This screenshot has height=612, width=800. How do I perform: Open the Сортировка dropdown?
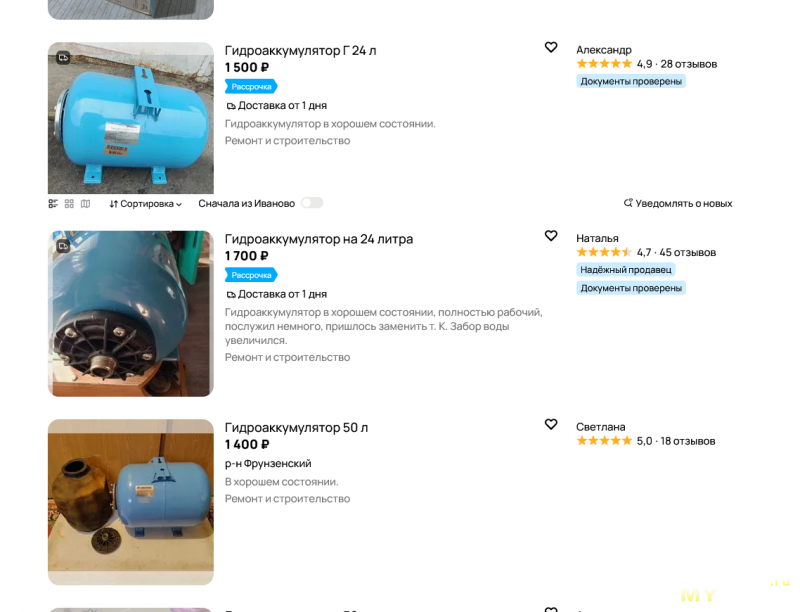pos(145,203)
